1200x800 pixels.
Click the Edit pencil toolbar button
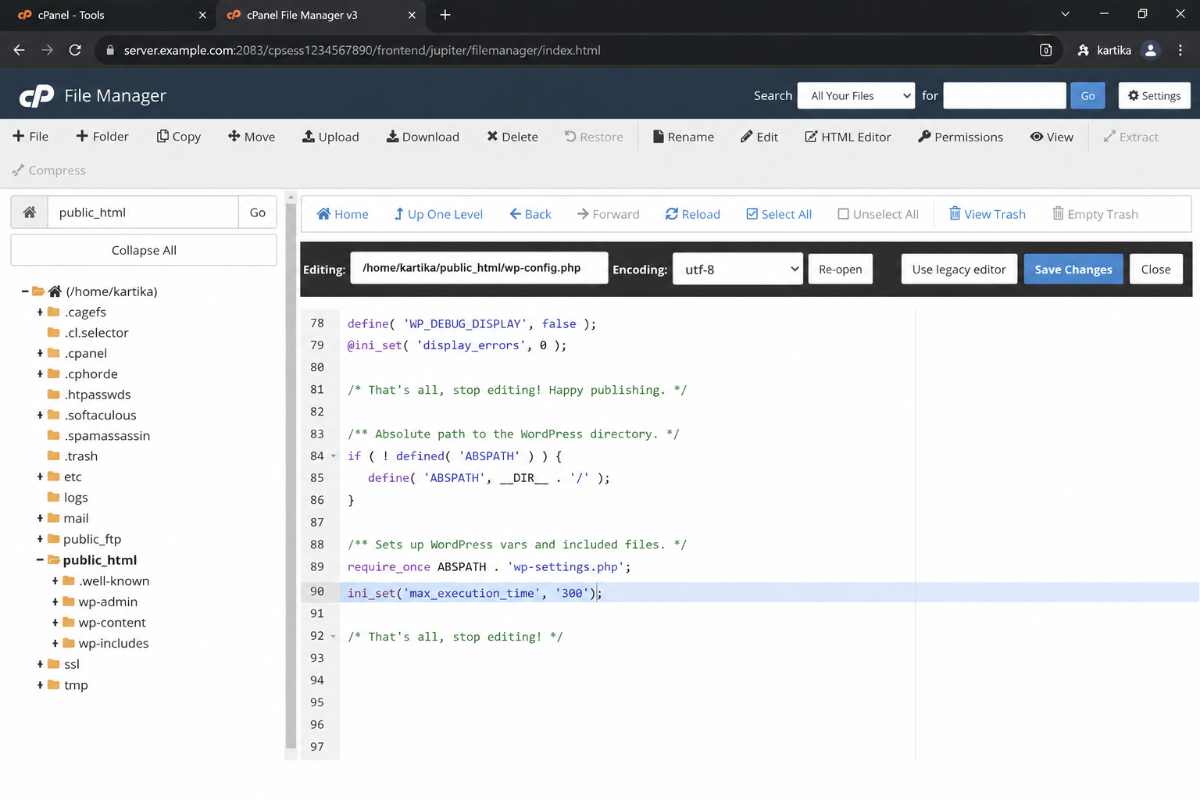(x=759, y=137)
